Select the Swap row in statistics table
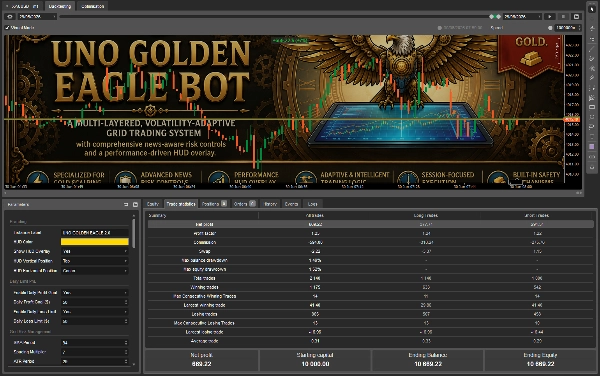Image resolution: width=600 pixels, height=376 pixels. [x=370, y=251]
